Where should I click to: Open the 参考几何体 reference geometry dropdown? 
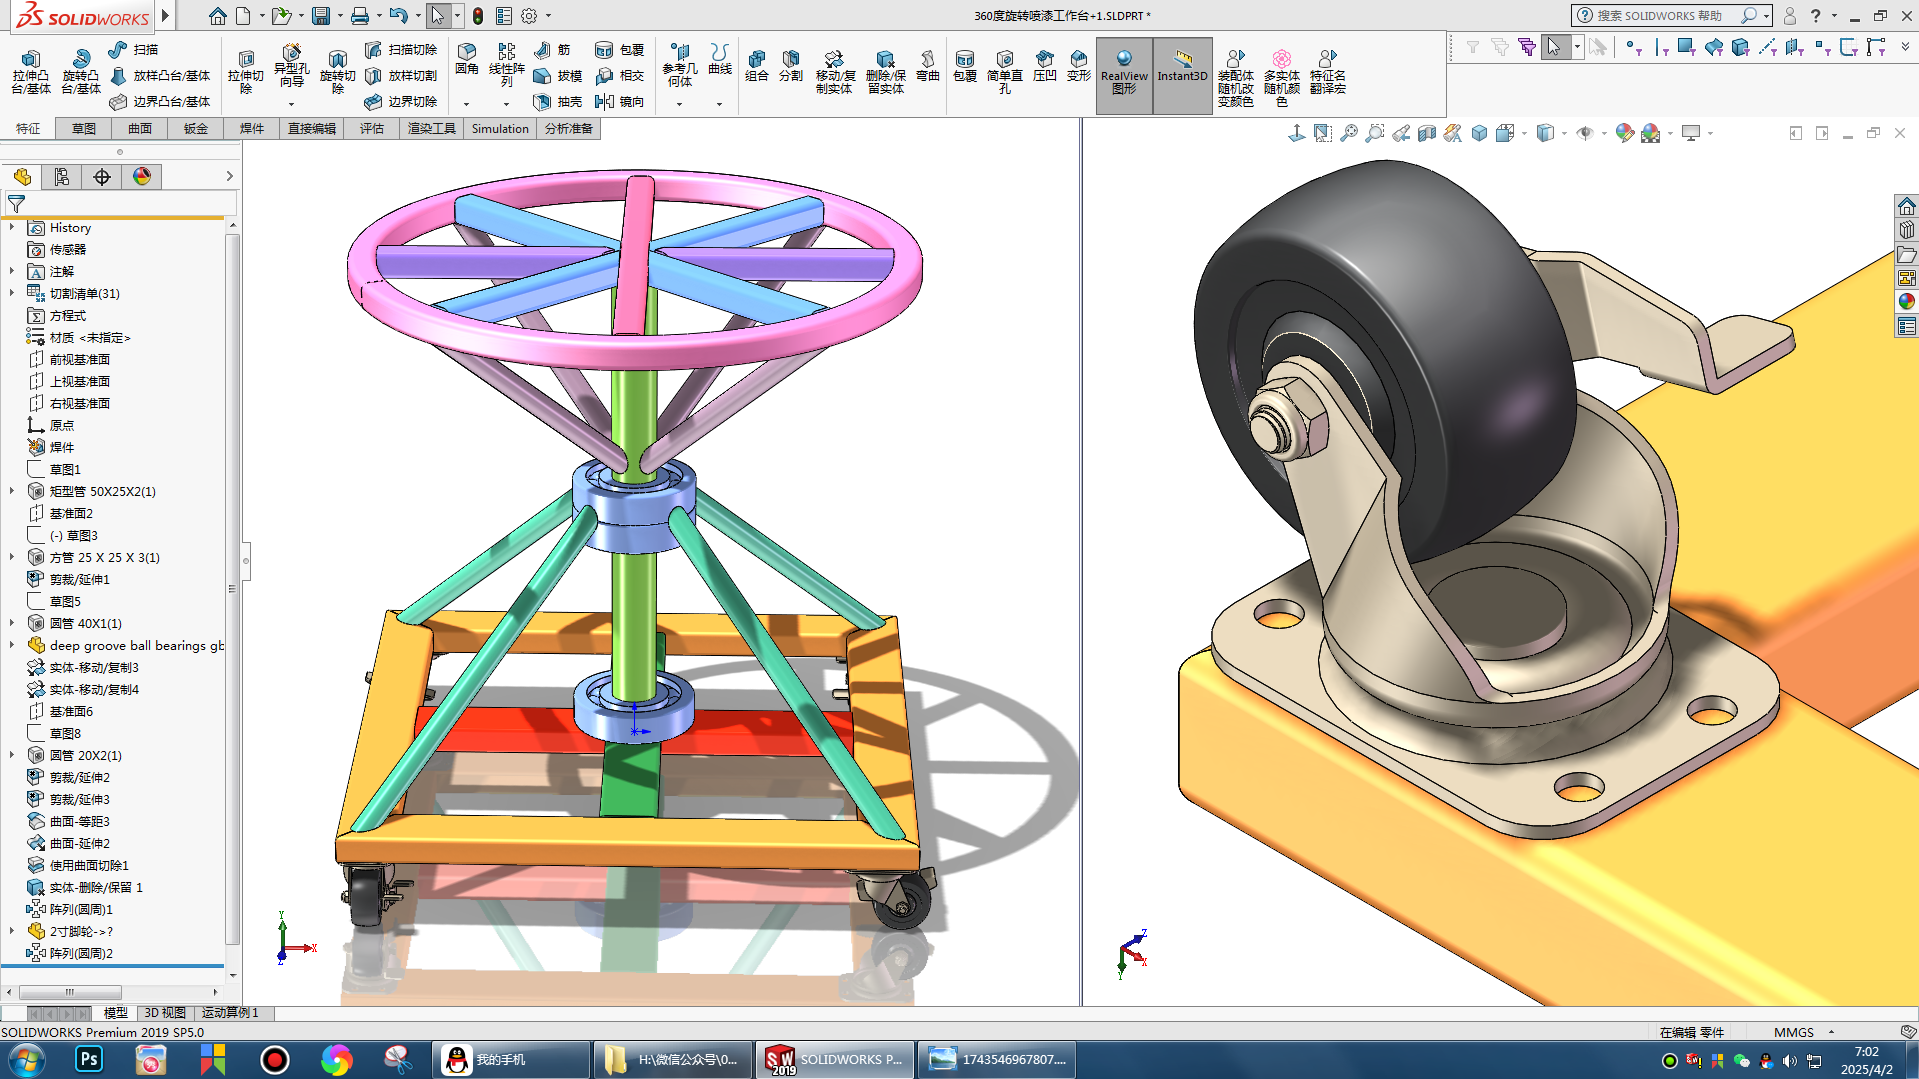pos(679,103)
